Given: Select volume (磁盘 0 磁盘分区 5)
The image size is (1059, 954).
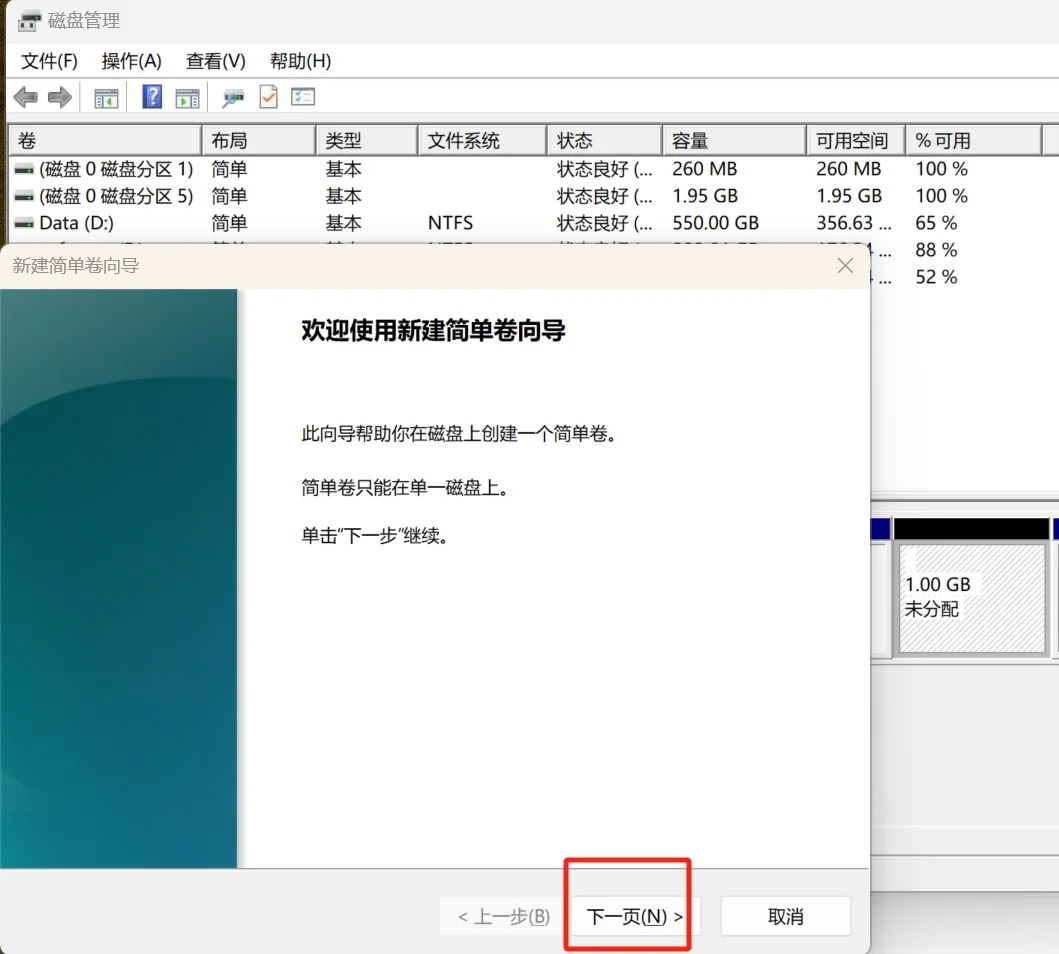Looking at the screenshot, I should tap(115, 196).
